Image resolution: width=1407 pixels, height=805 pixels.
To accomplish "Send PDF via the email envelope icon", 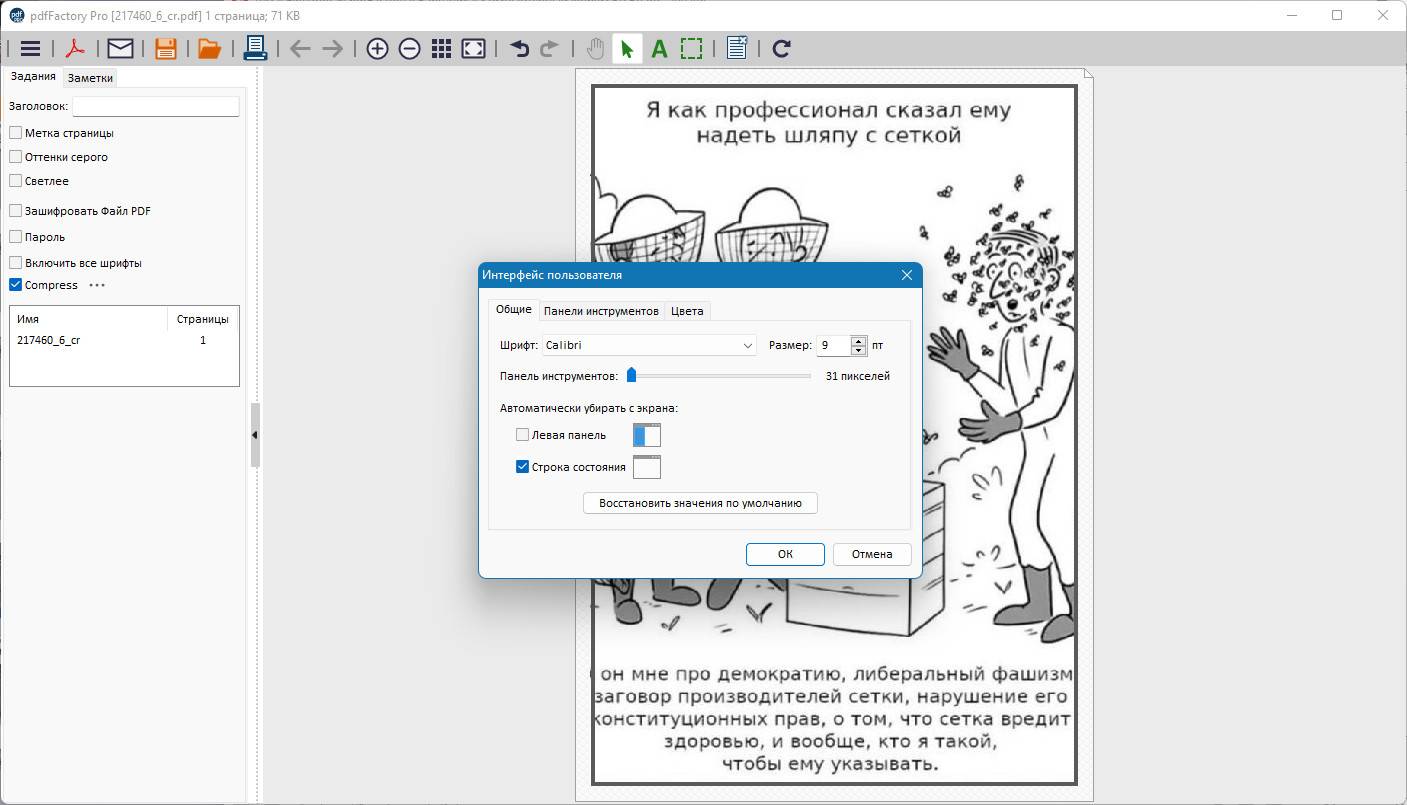I will (x=120, y=49).
